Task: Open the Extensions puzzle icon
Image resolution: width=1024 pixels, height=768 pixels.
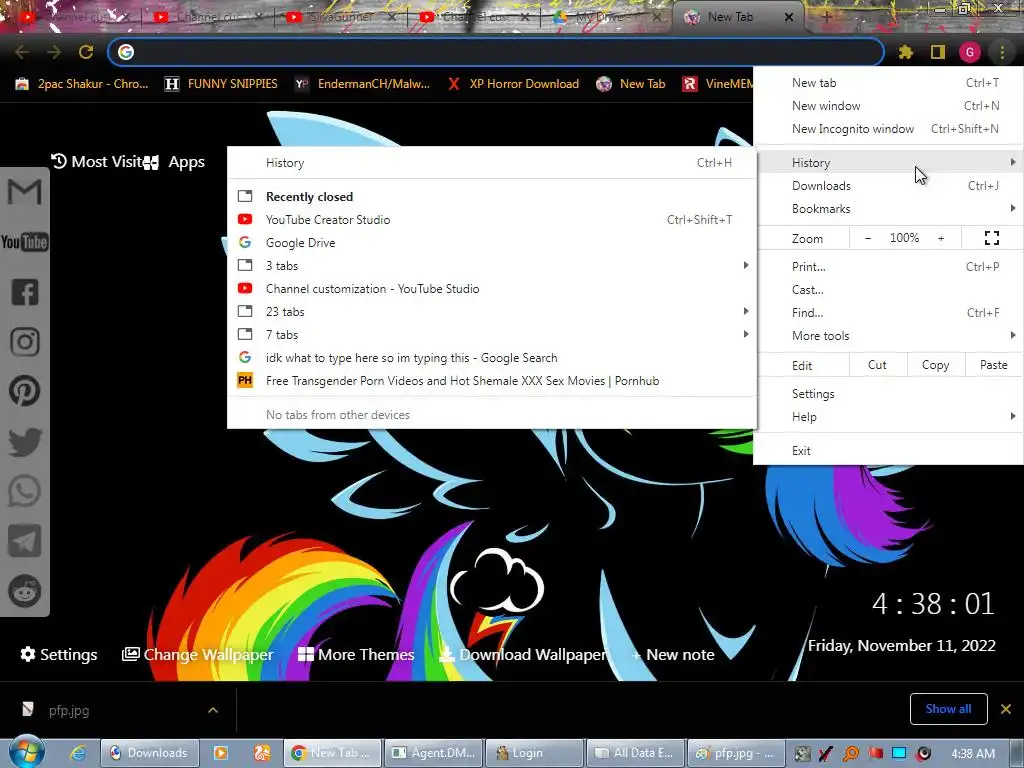Action: [905, 52]
